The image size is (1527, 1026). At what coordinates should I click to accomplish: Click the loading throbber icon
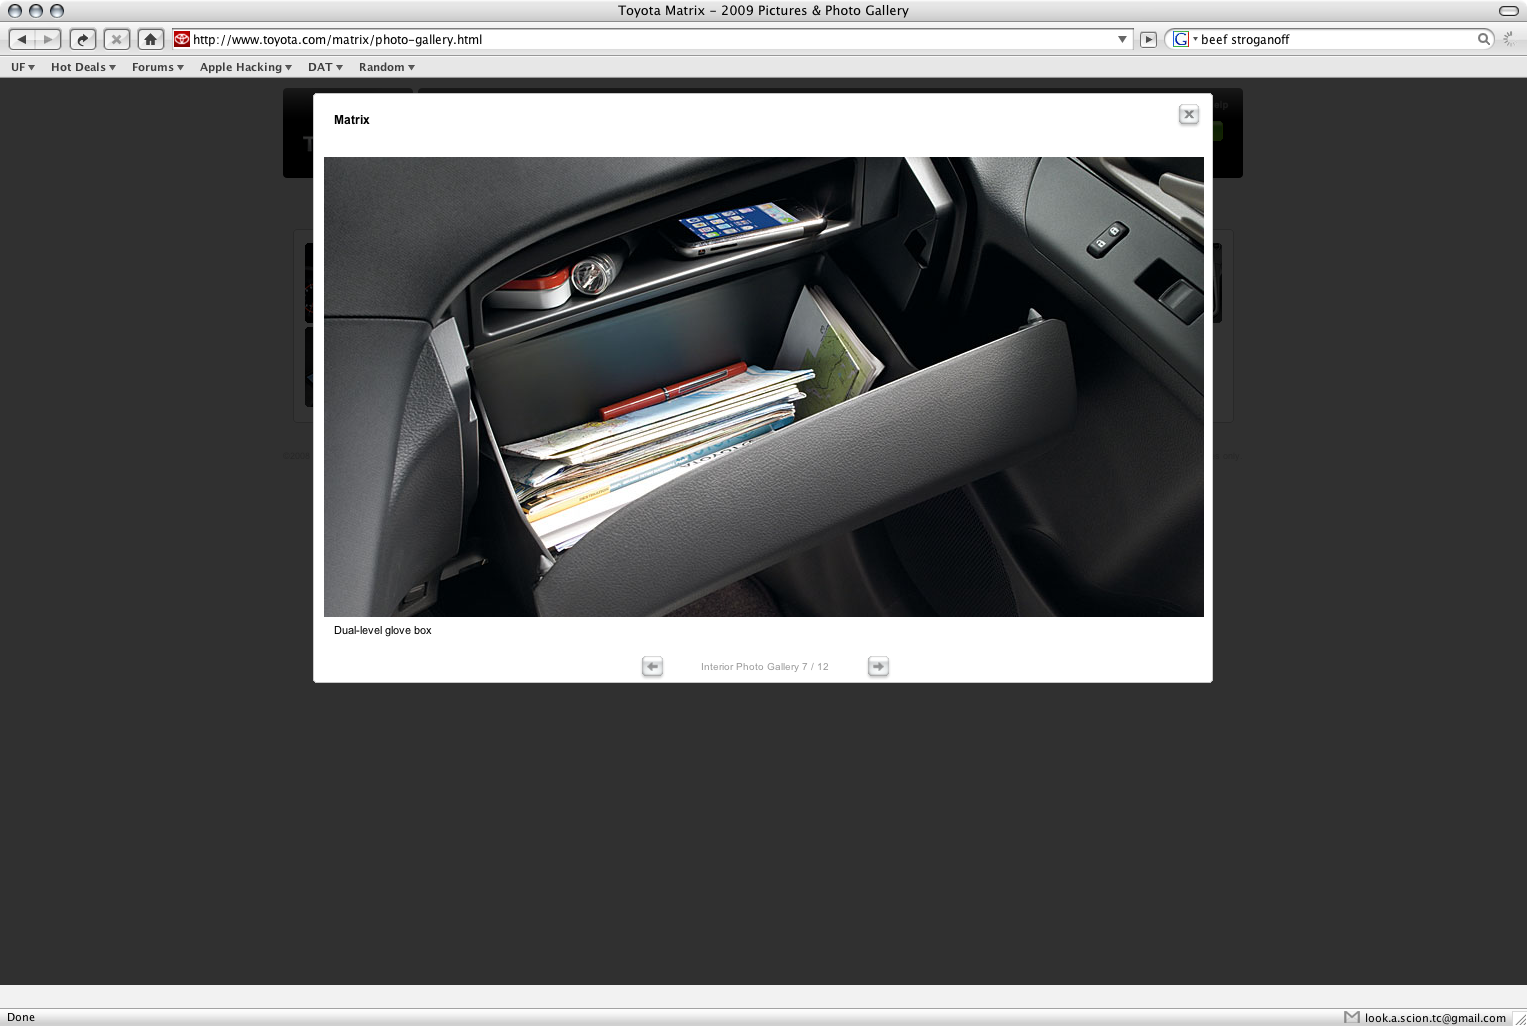click(x=1509, y=39)
